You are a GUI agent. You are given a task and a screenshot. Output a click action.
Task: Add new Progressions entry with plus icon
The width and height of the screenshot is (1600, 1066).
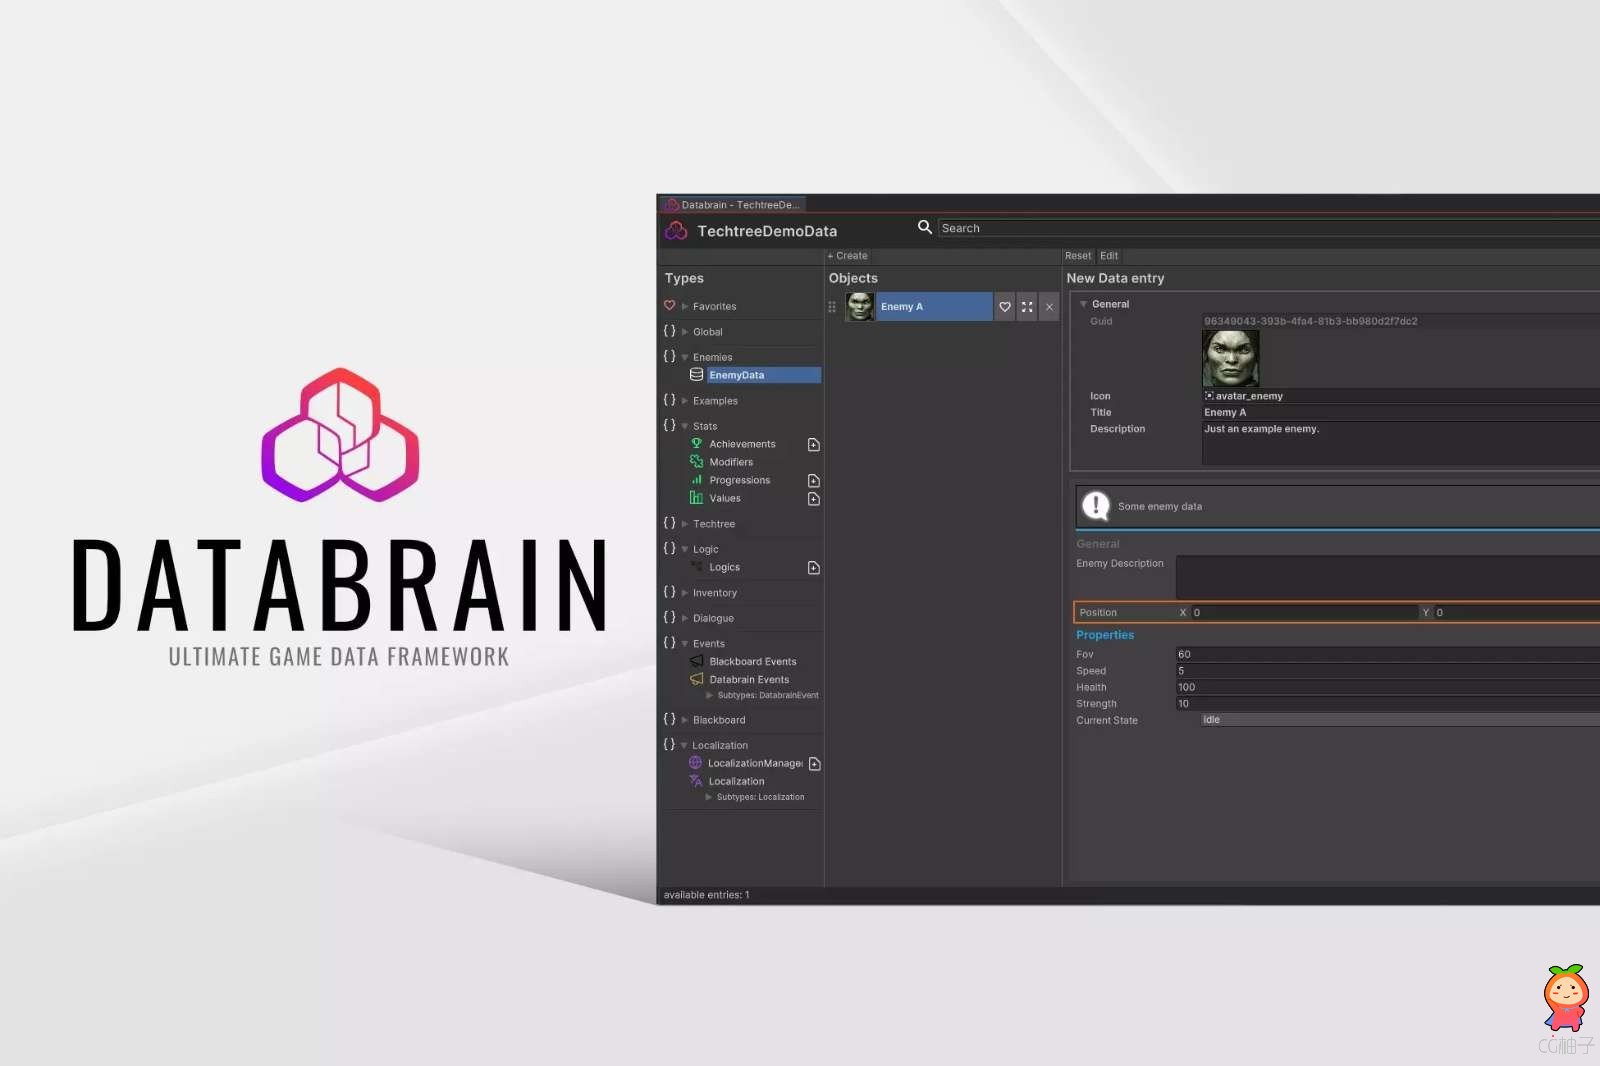814,481
